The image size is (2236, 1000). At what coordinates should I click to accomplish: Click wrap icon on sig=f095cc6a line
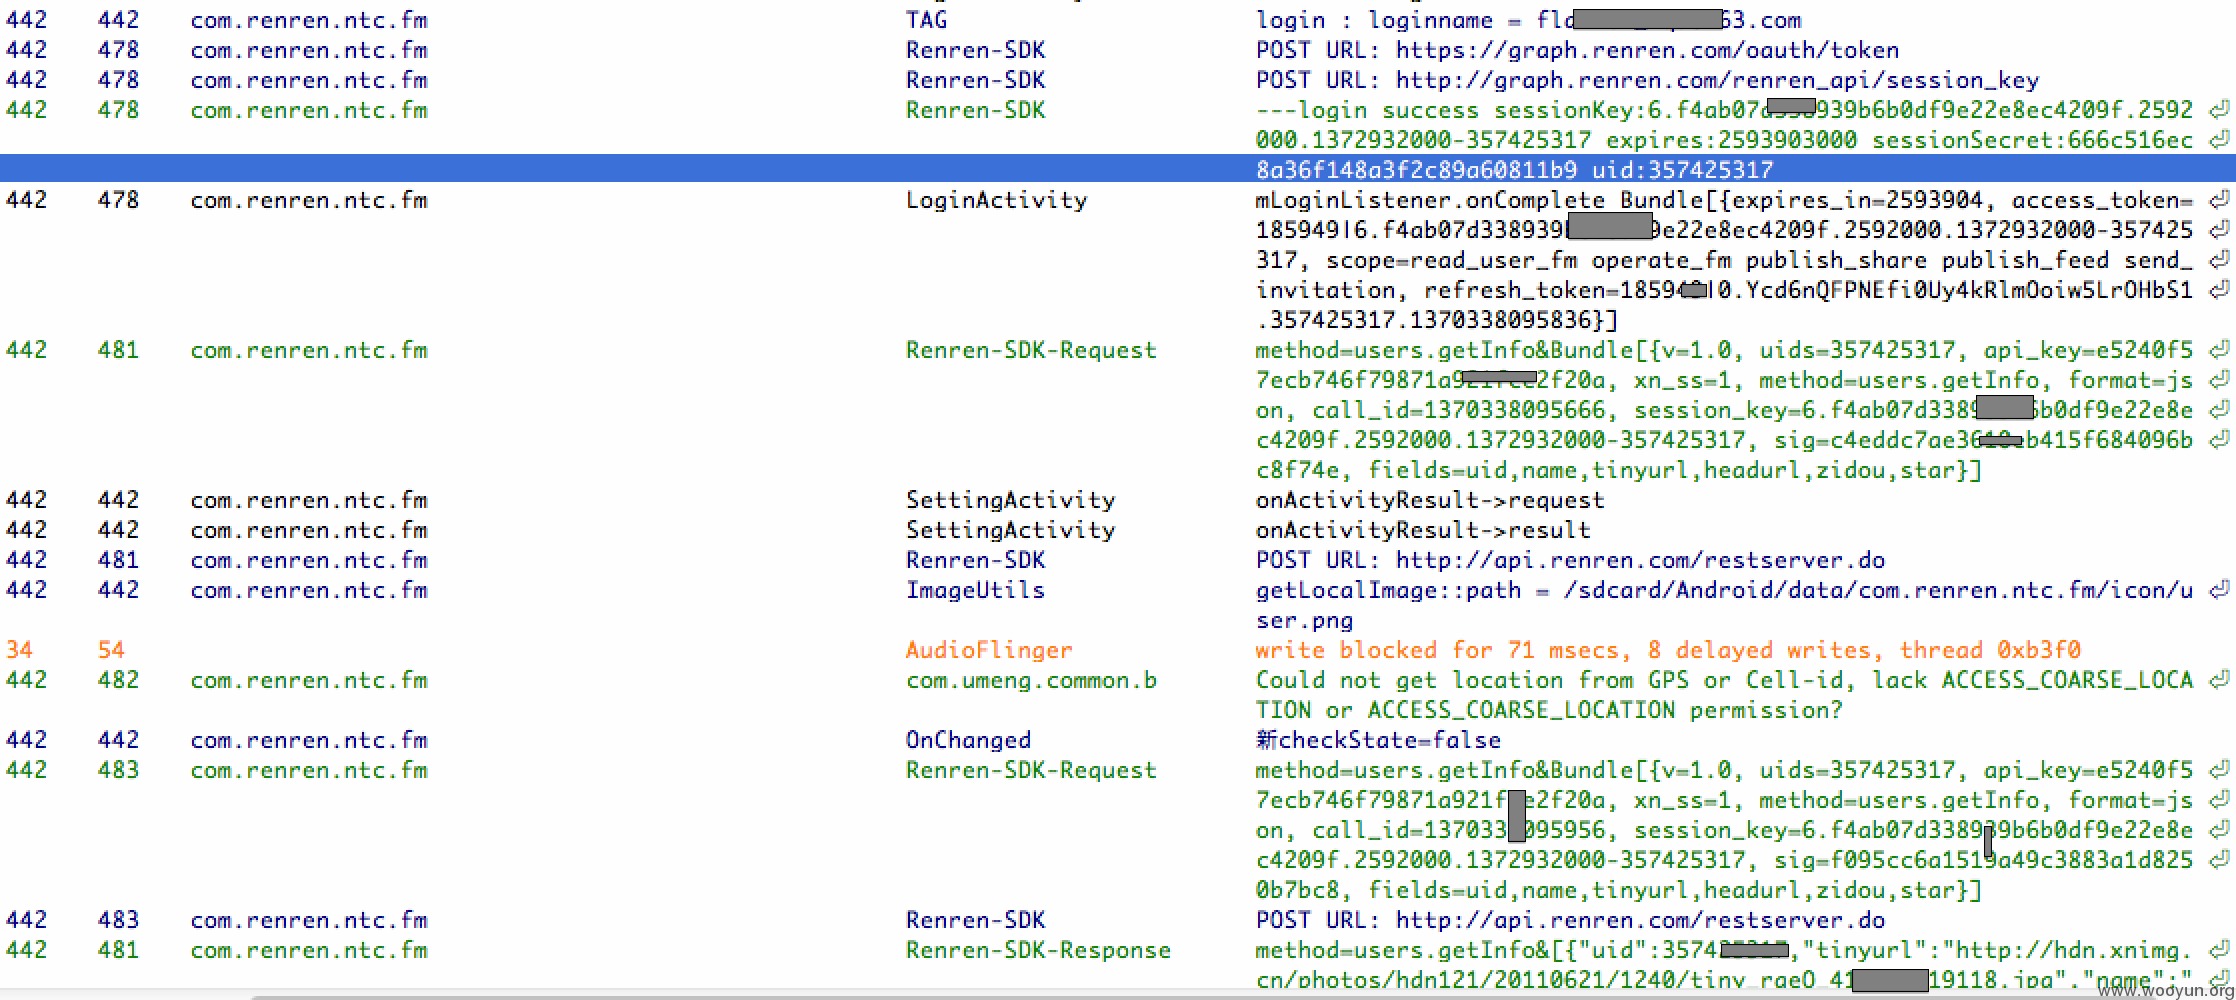tap(2219, 860)
